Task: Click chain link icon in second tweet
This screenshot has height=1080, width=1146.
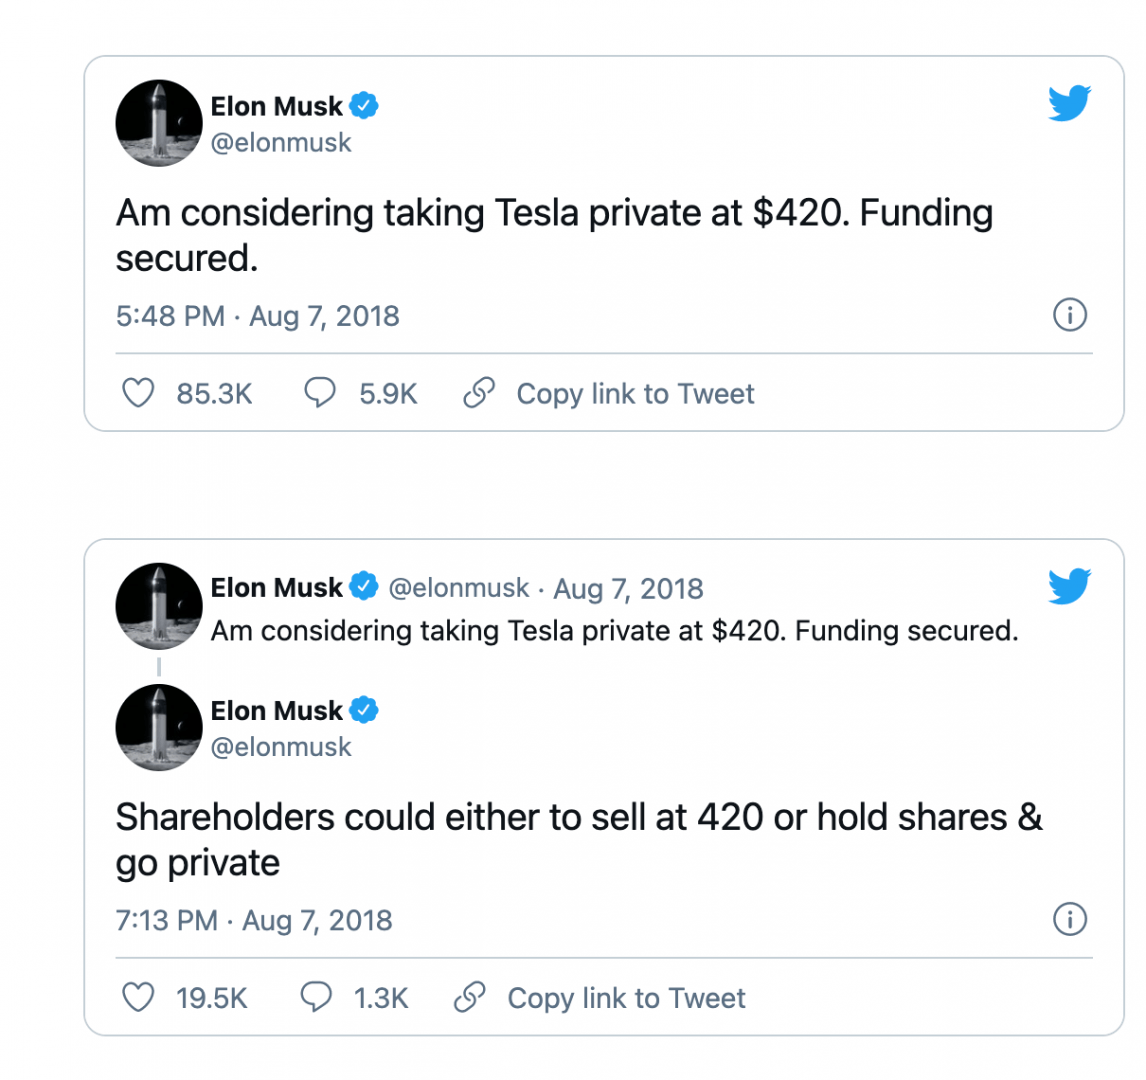Action: click(x=470, y=997)
